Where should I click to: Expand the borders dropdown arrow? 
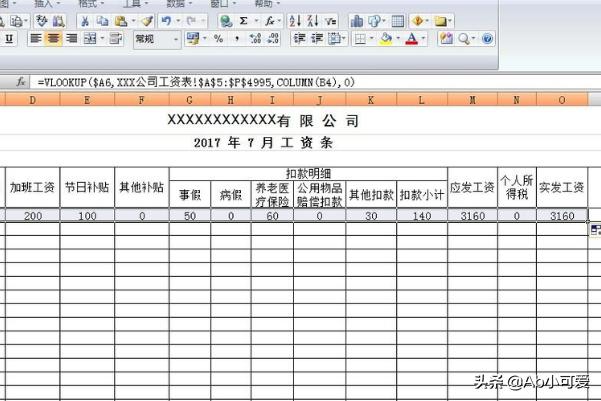click(373, 39)
